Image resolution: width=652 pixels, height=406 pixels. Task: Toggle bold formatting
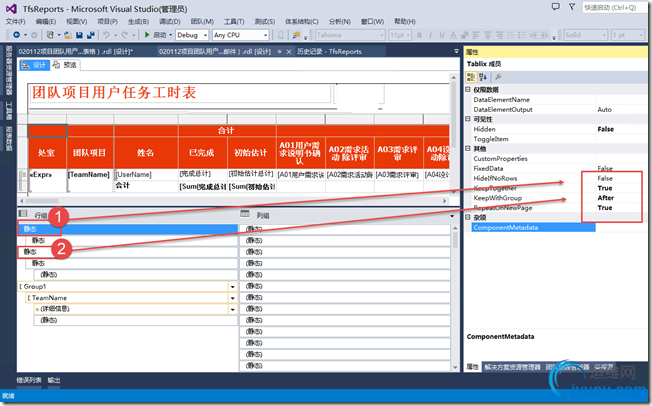pyautogui.click(x=419, y=35)
